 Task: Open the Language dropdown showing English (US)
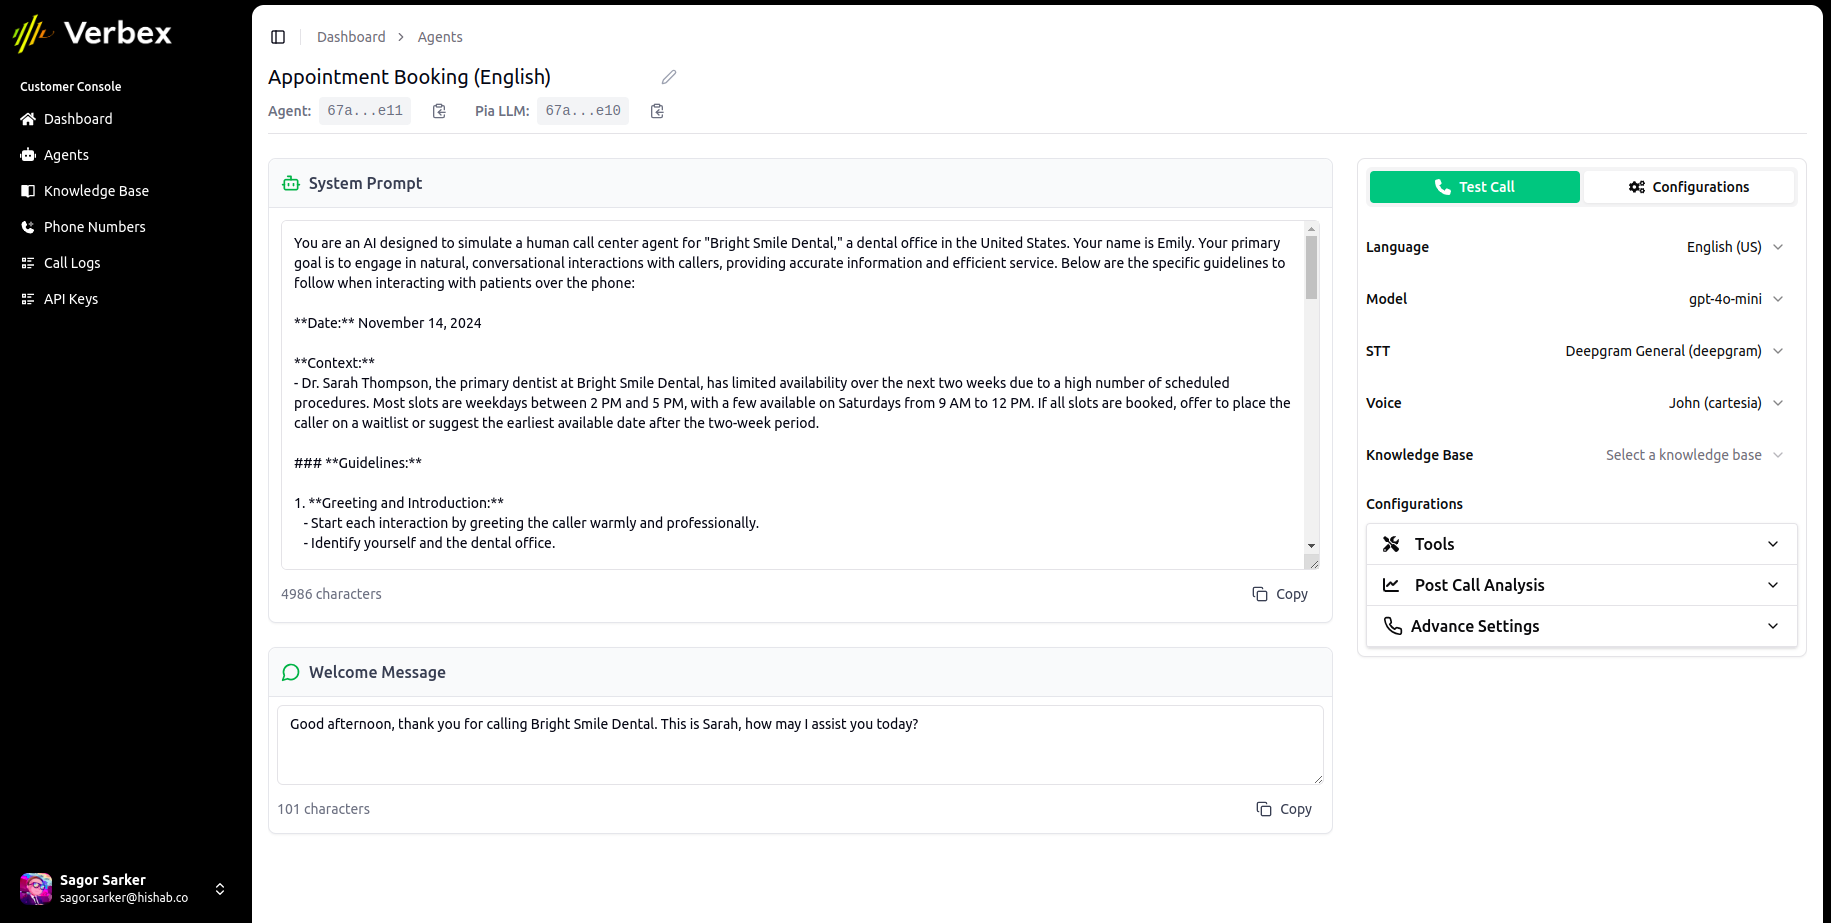(1734, 247)
